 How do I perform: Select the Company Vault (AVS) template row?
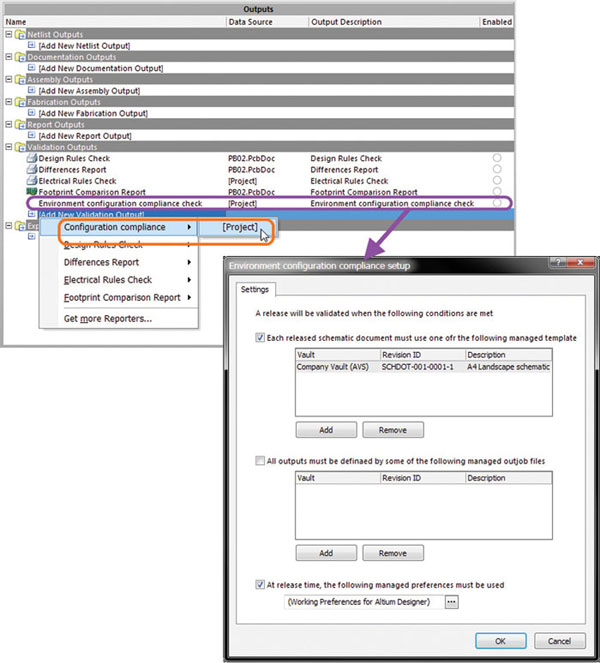336,367
